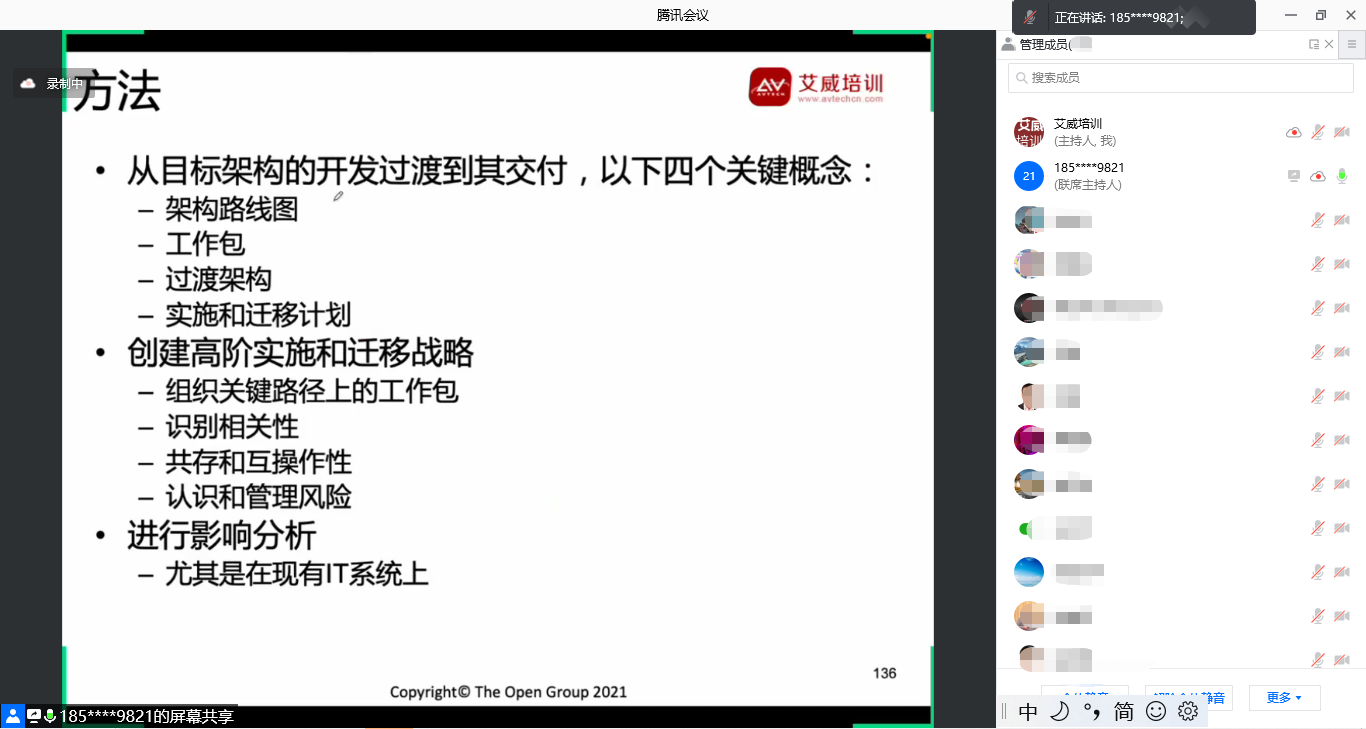Pop out the member management panel
The width and height of the screenshot is (1366, 729).
point(1314,44)
